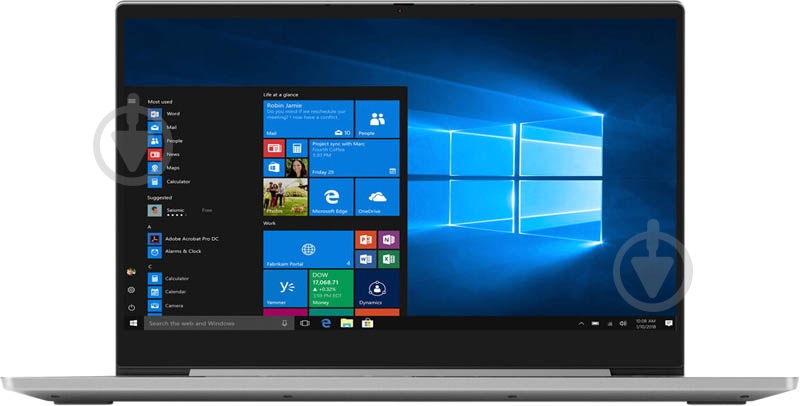Activate the microphone in search box
The height and width of the screenshot is (406, 800).
pyautogui.click(x=284, y=323)
